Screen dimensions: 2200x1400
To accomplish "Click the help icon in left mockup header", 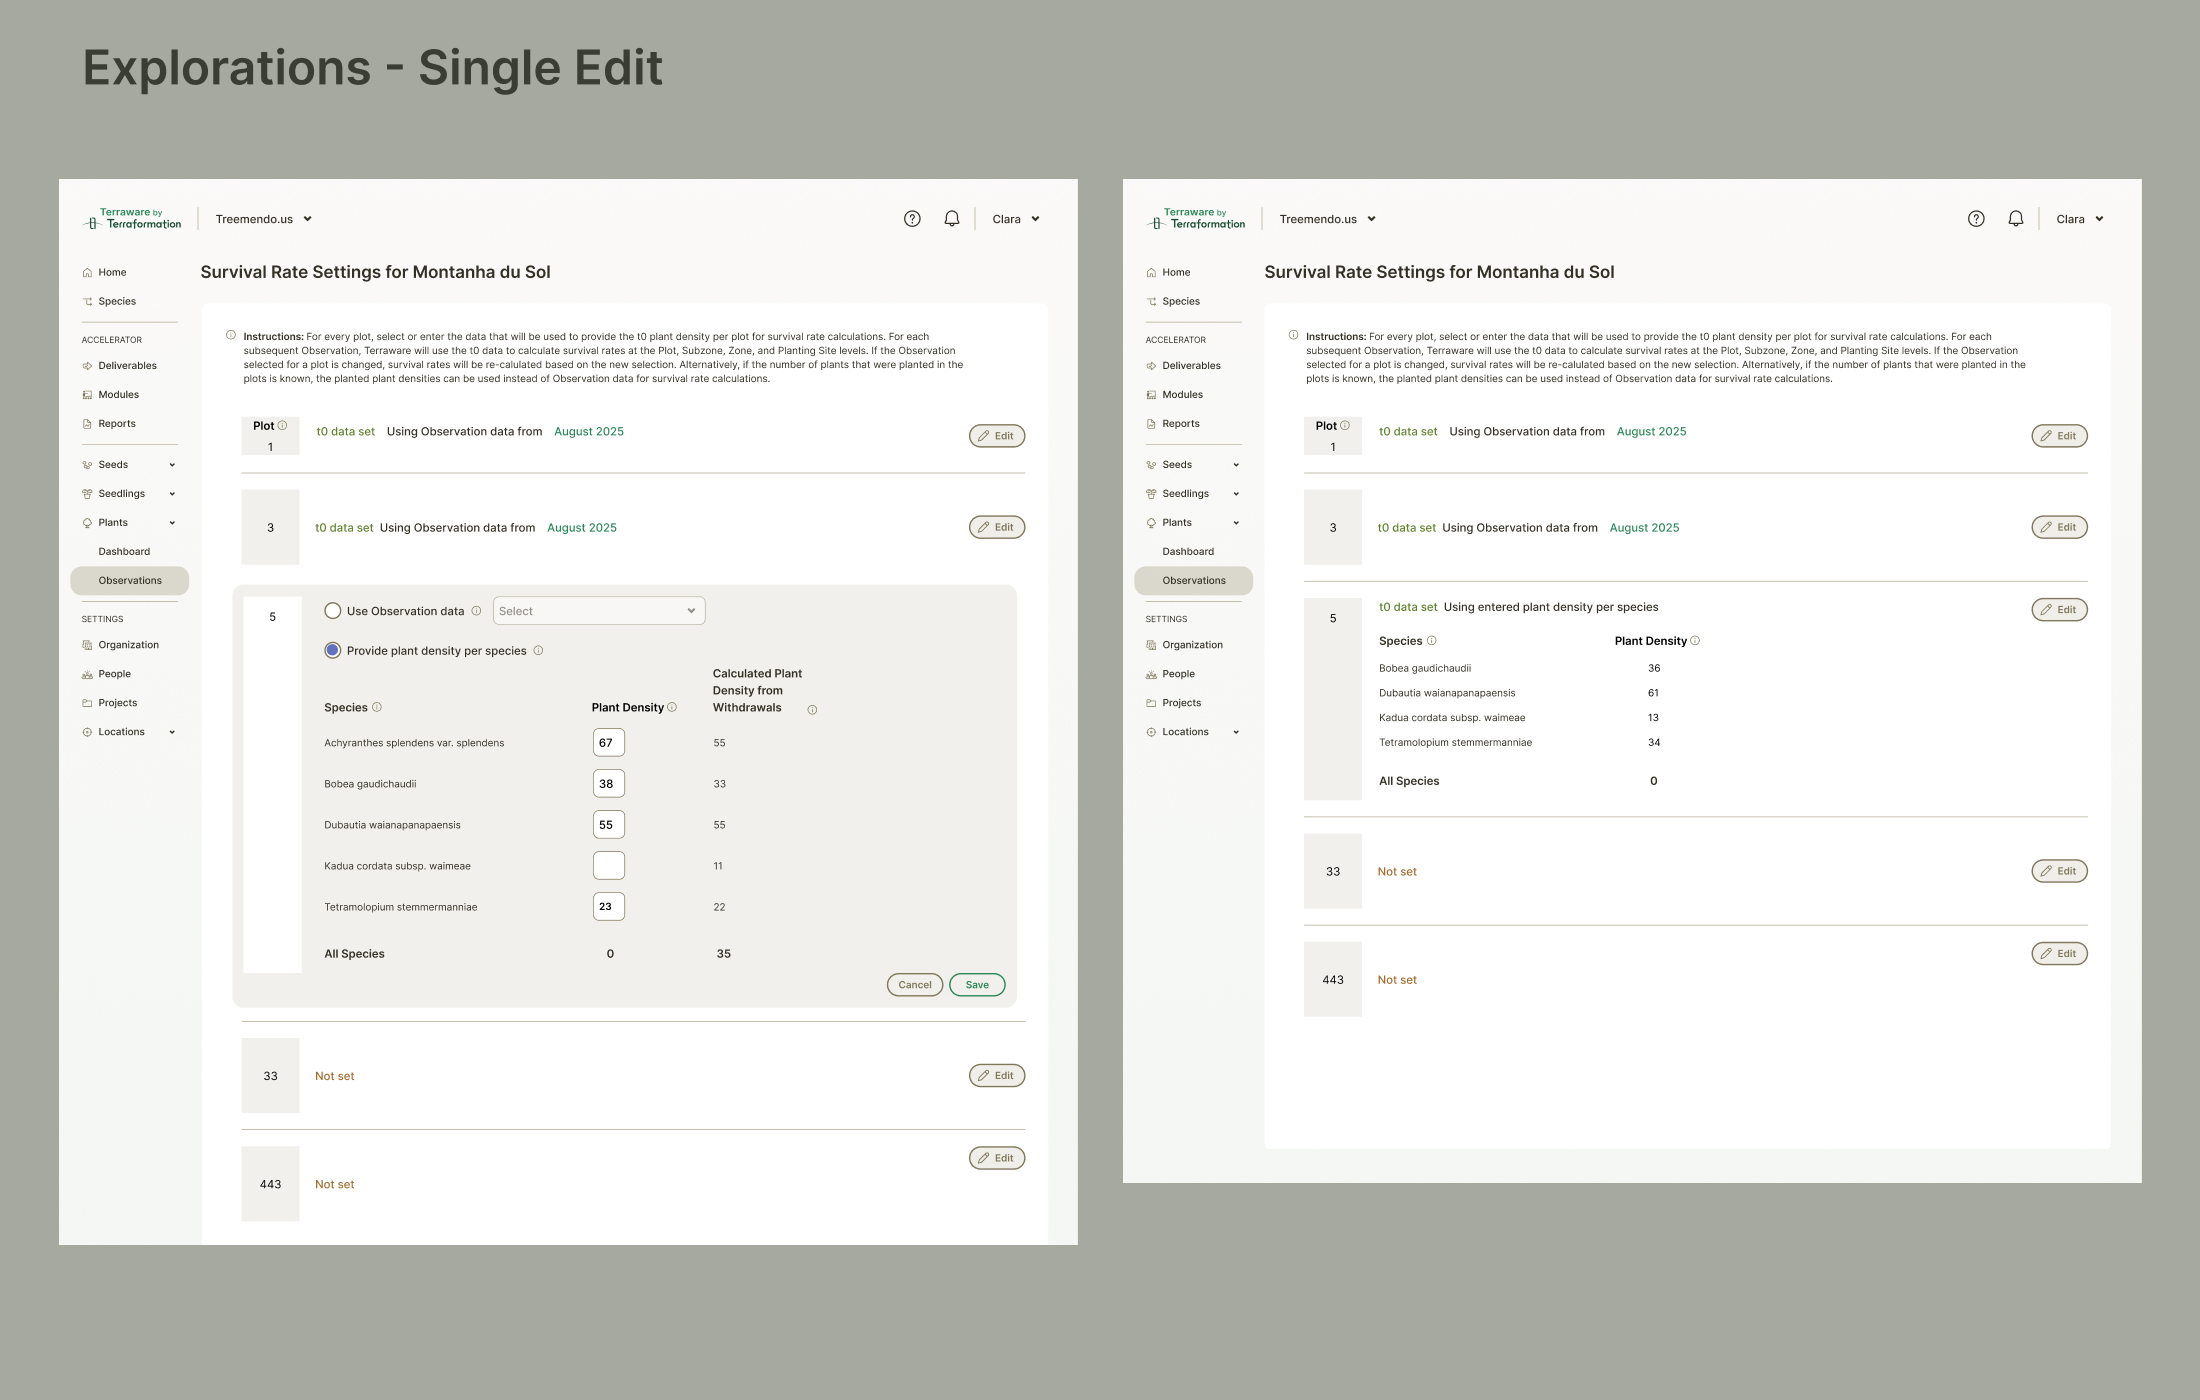I will (912, 219).
